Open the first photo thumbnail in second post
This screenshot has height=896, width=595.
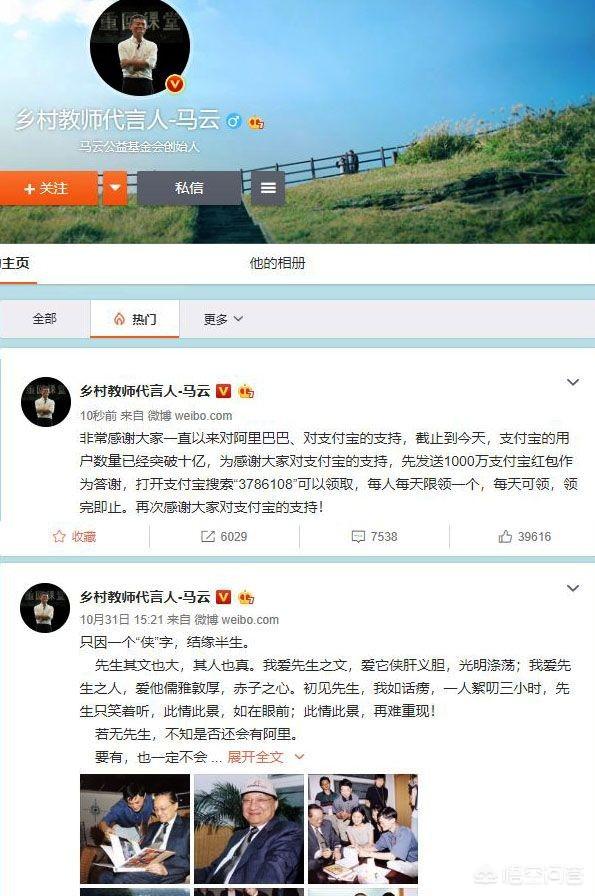coord(135,829)
